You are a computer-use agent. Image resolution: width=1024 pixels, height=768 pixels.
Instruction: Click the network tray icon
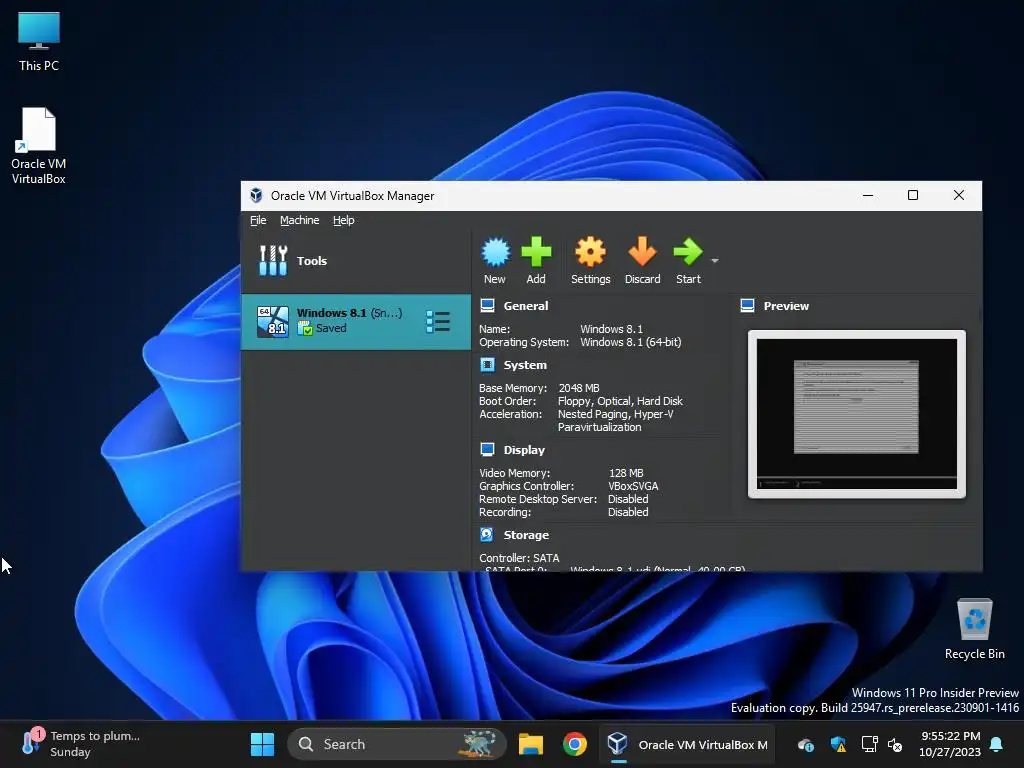point(869,744)
